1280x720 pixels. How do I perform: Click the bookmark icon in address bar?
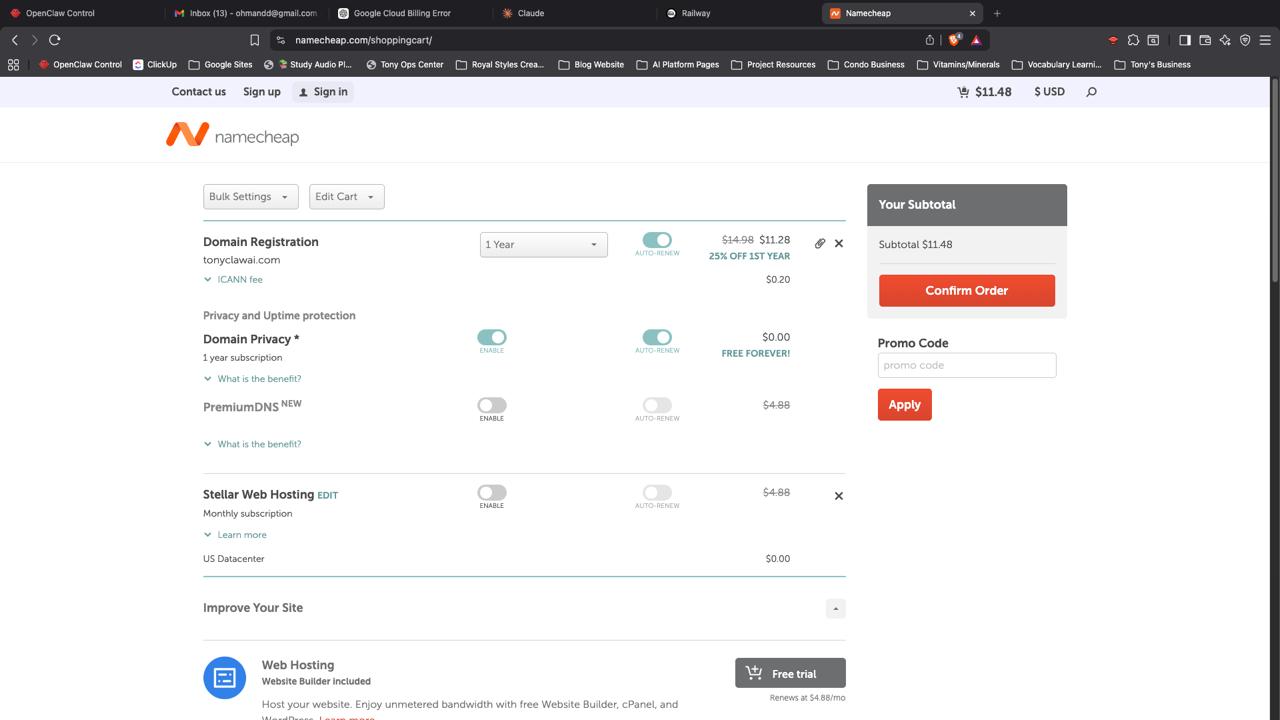pos(255,40)
